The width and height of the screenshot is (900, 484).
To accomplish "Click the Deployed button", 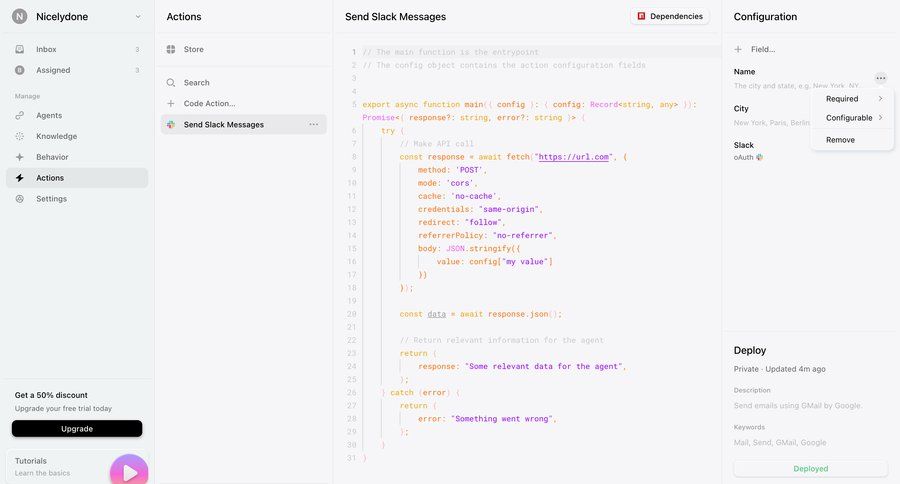I will click(810, 468).
